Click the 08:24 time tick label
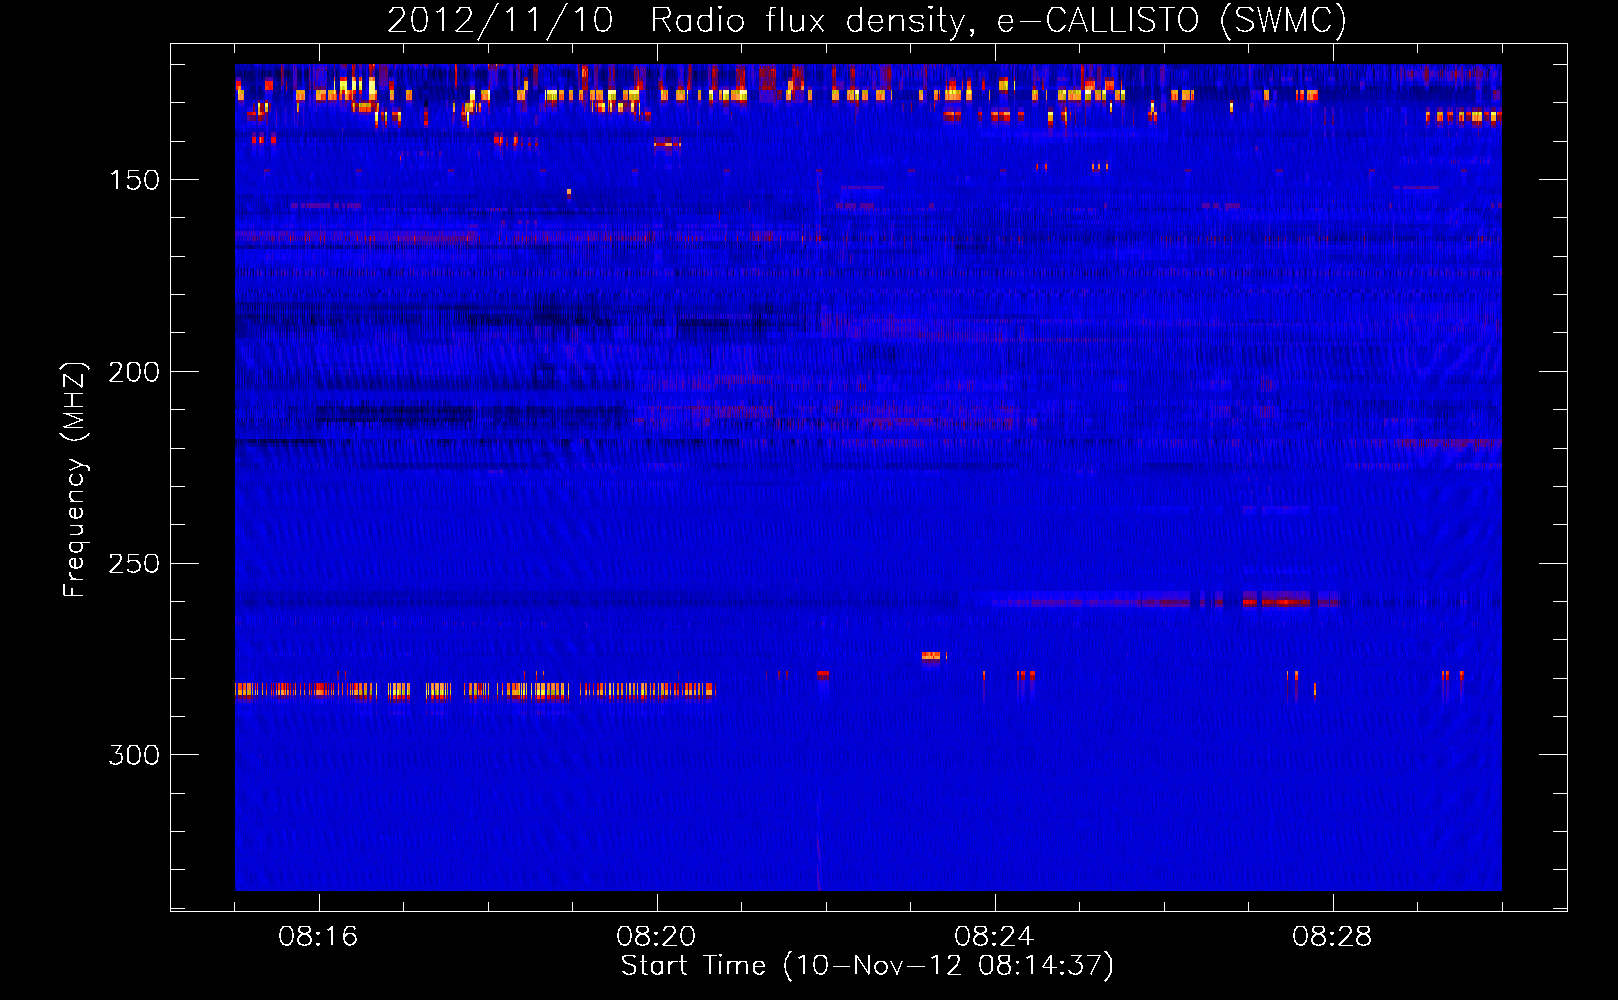Image resolution: width=1618 pixels, height=1000 pixels. 994,937
